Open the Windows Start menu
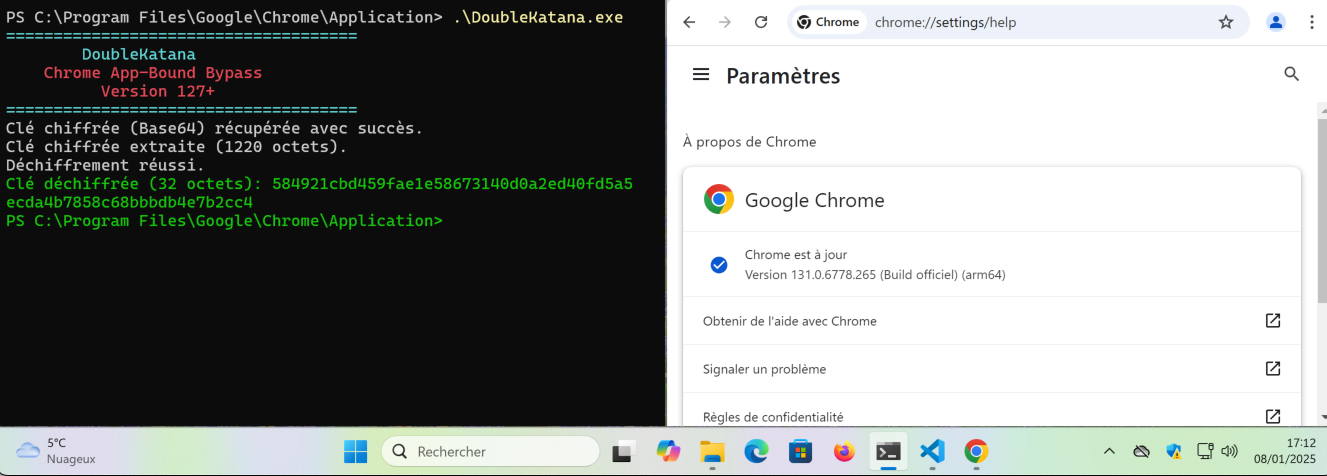 click(355, 452)
